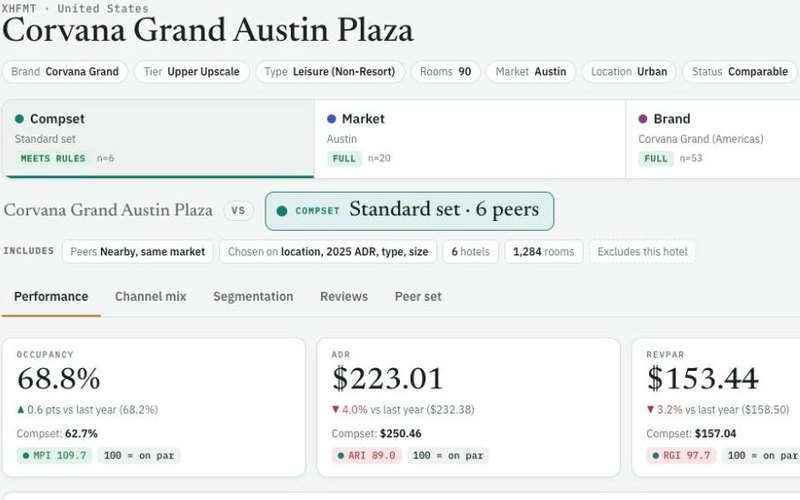Click the Chosen on location, 2025 ADR chip
The height and width of the screenshot is (500, 800).
pos(328,252)
